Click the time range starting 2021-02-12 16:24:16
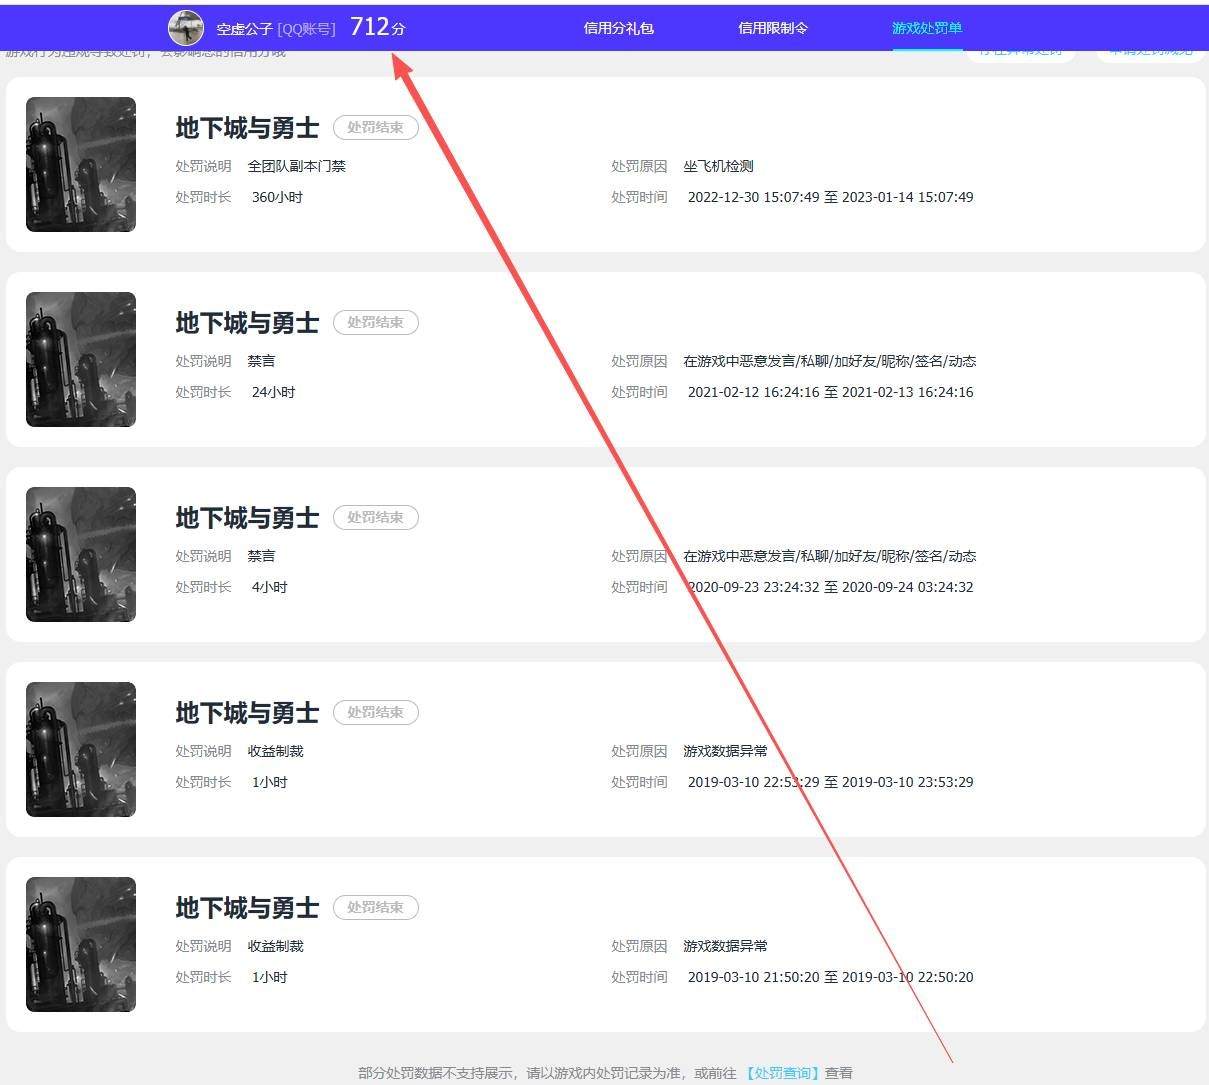This screenshot has height=1085, width=1209. (830, 392)
